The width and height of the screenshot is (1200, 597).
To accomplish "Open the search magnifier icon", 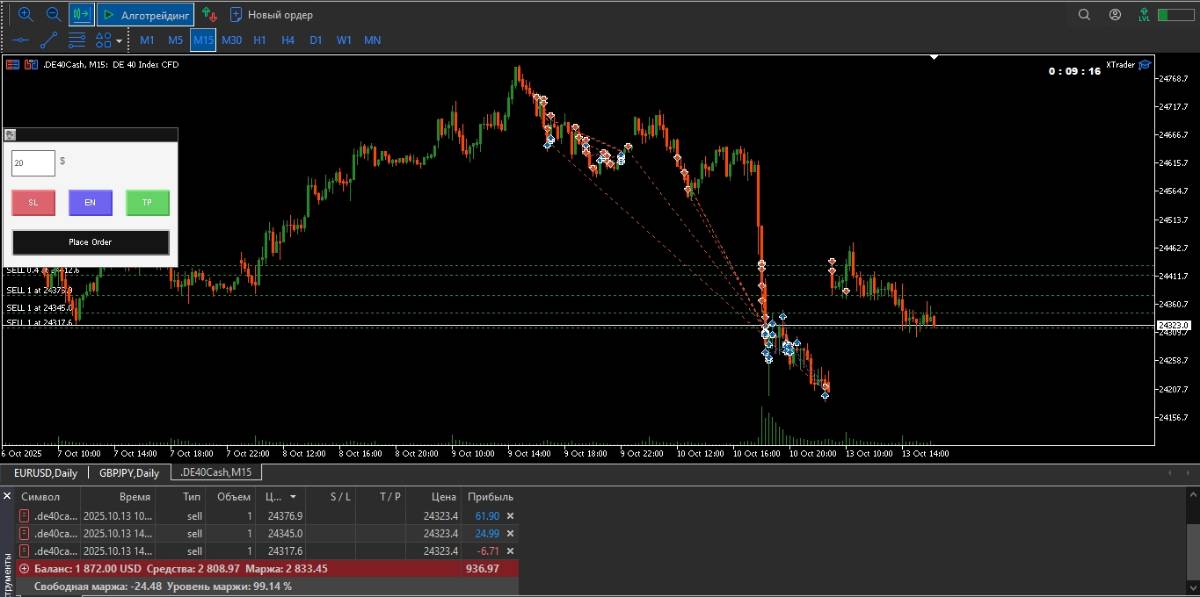I will click(x=1085, y=15).
